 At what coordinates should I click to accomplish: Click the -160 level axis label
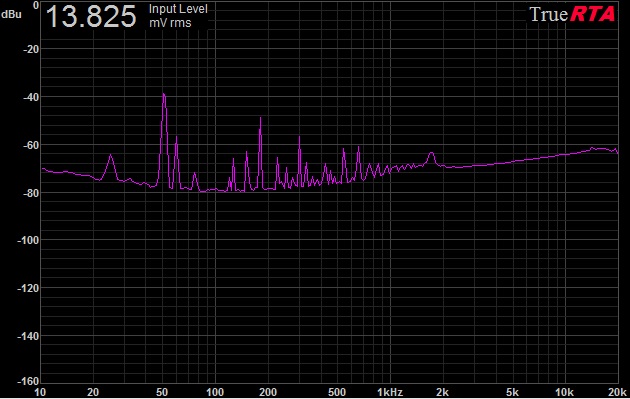tap(28, 380)
